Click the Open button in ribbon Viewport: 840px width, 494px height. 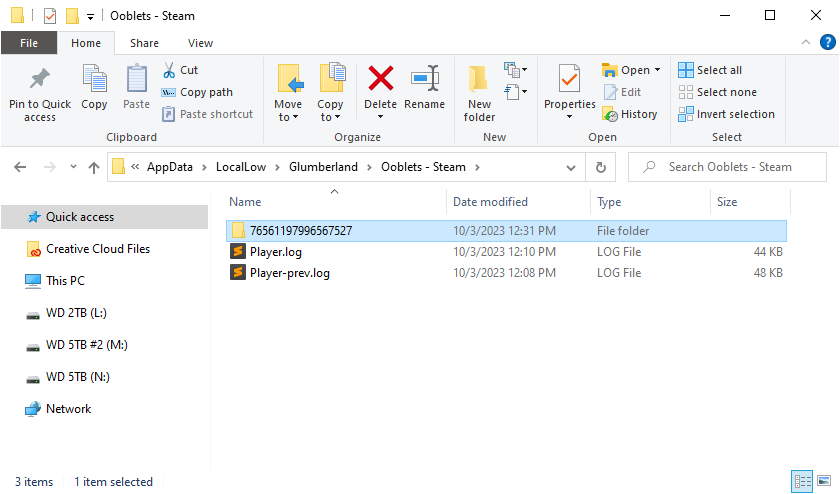pos(626,70)
